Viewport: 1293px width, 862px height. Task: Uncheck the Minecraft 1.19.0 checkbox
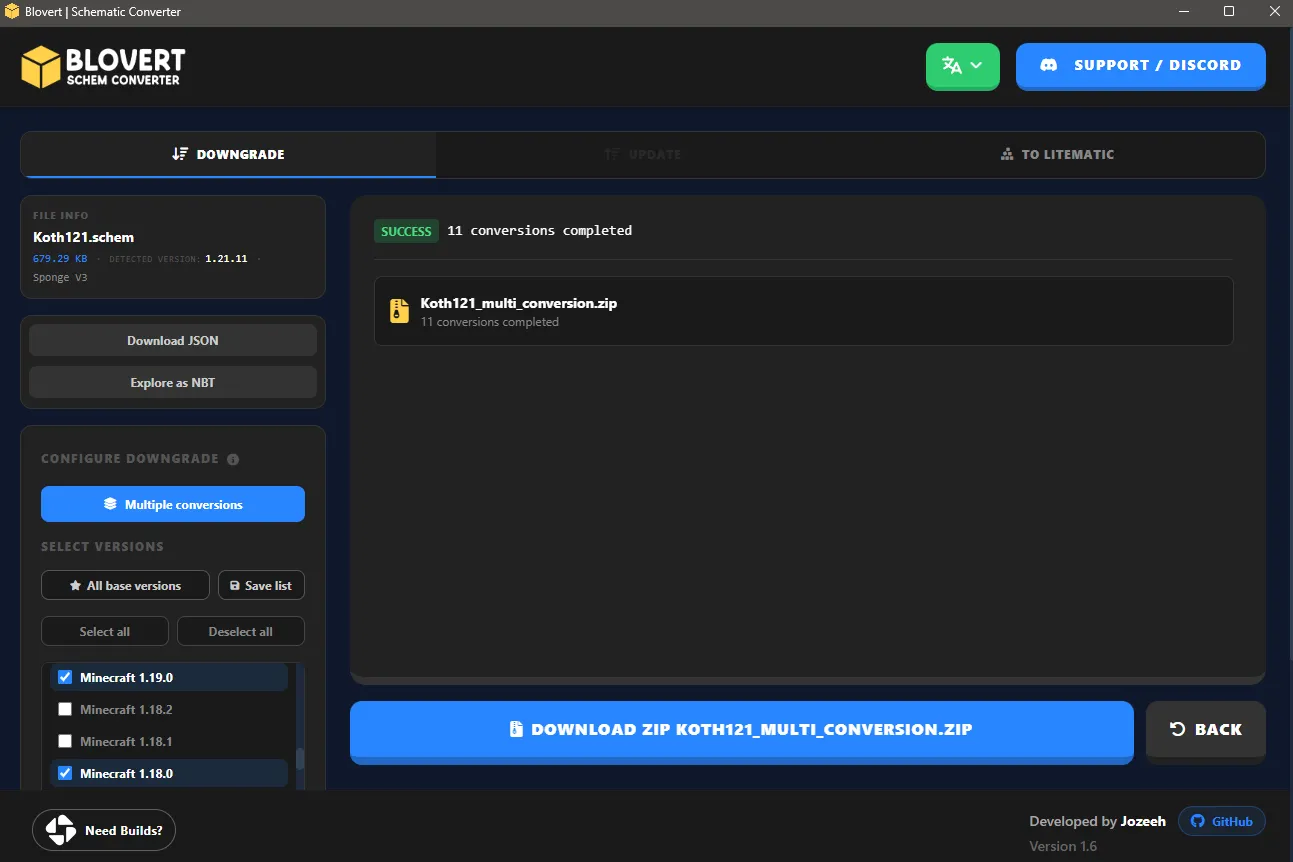pos(65,677)
